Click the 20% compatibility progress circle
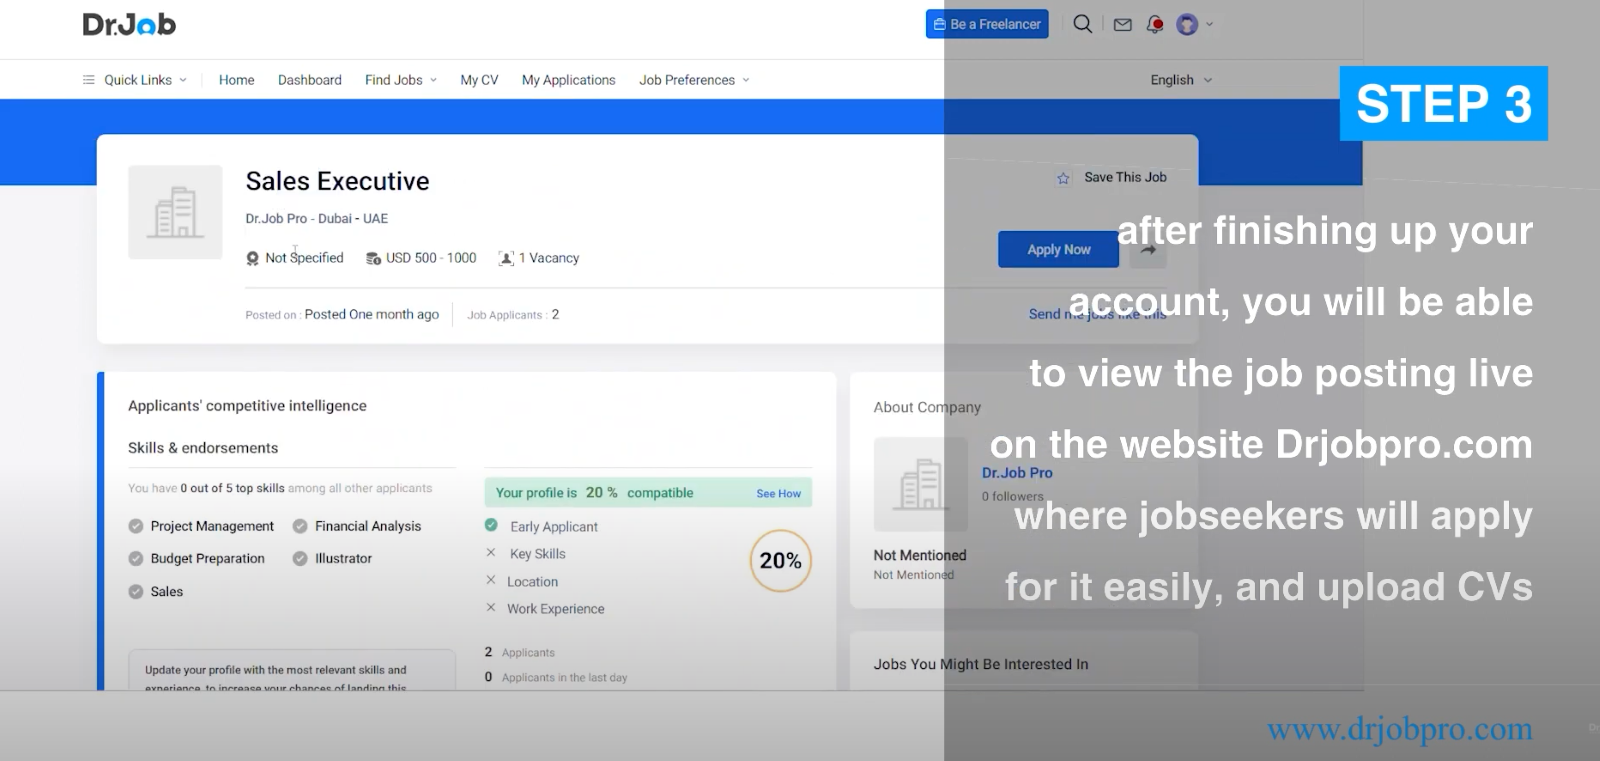 click(780, 561)
